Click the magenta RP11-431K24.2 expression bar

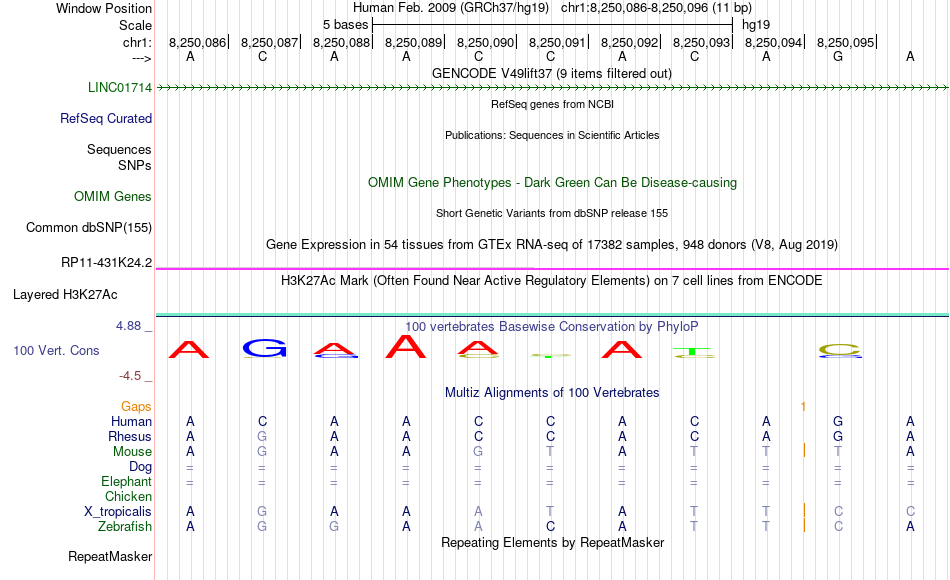552,268
